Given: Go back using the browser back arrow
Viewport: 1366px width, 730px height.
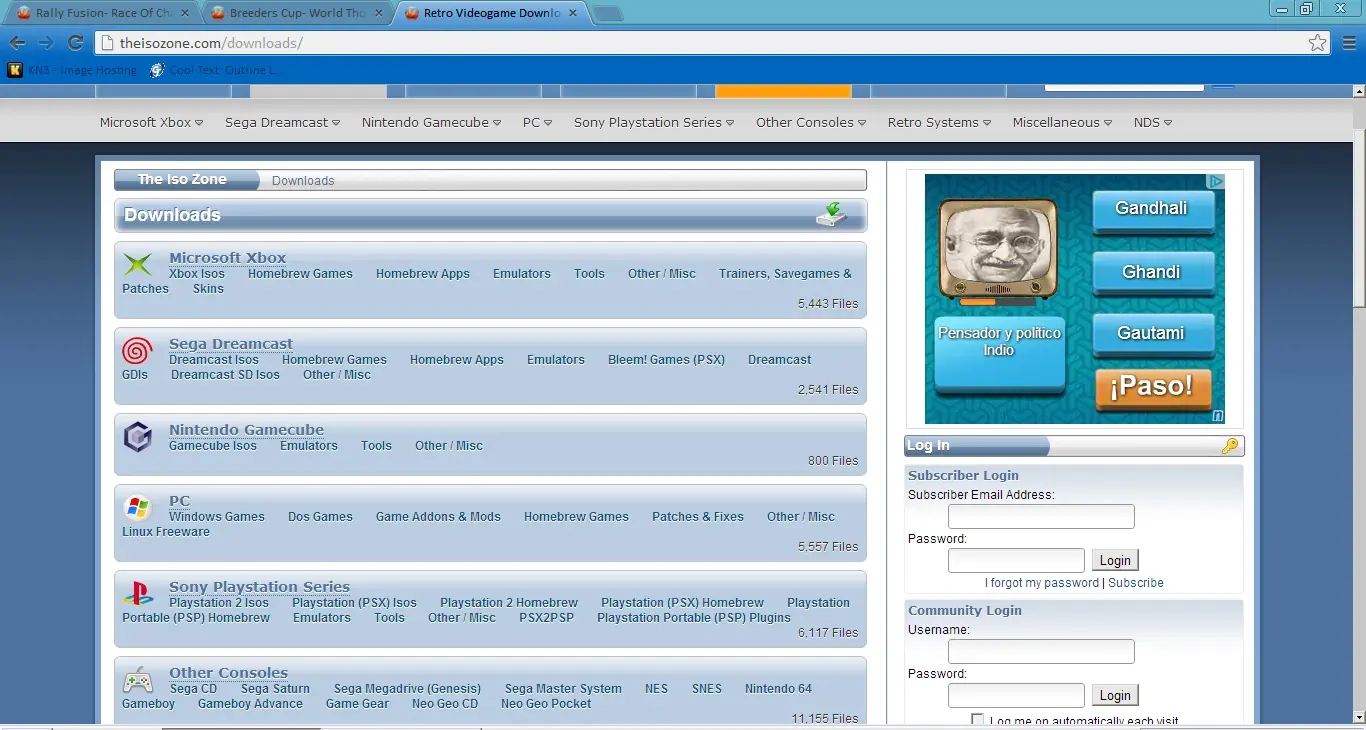Looking at the screenshot, I should 17,43.
